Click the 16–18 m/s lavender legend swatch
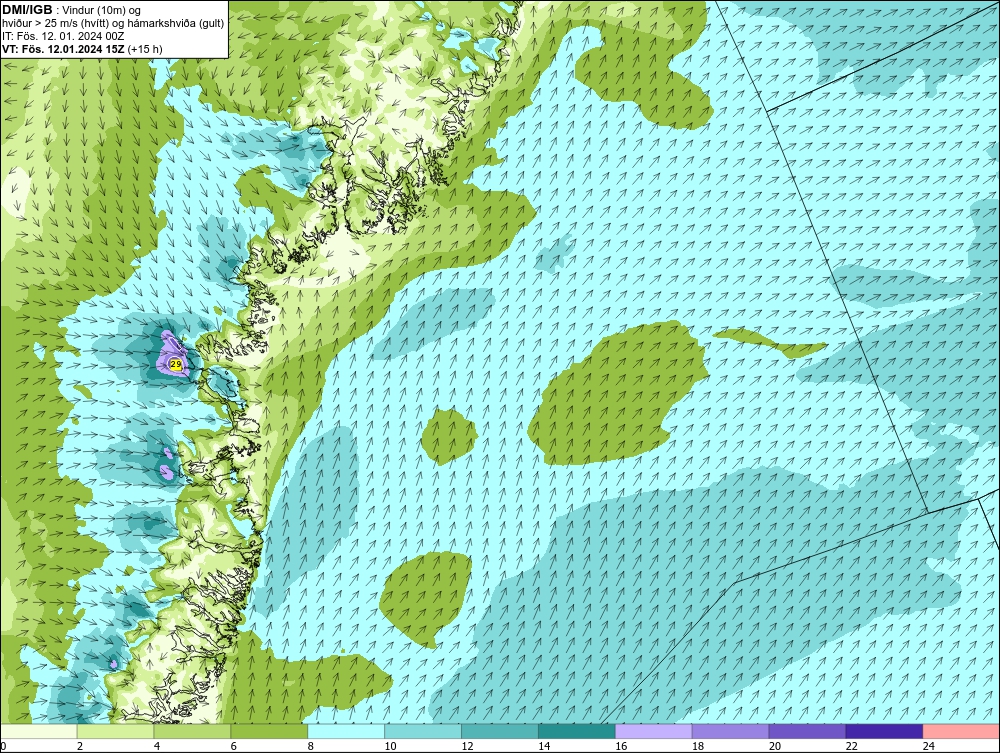Image resolution: width=1000 pixels, height=753 pixels. point(654,731)
